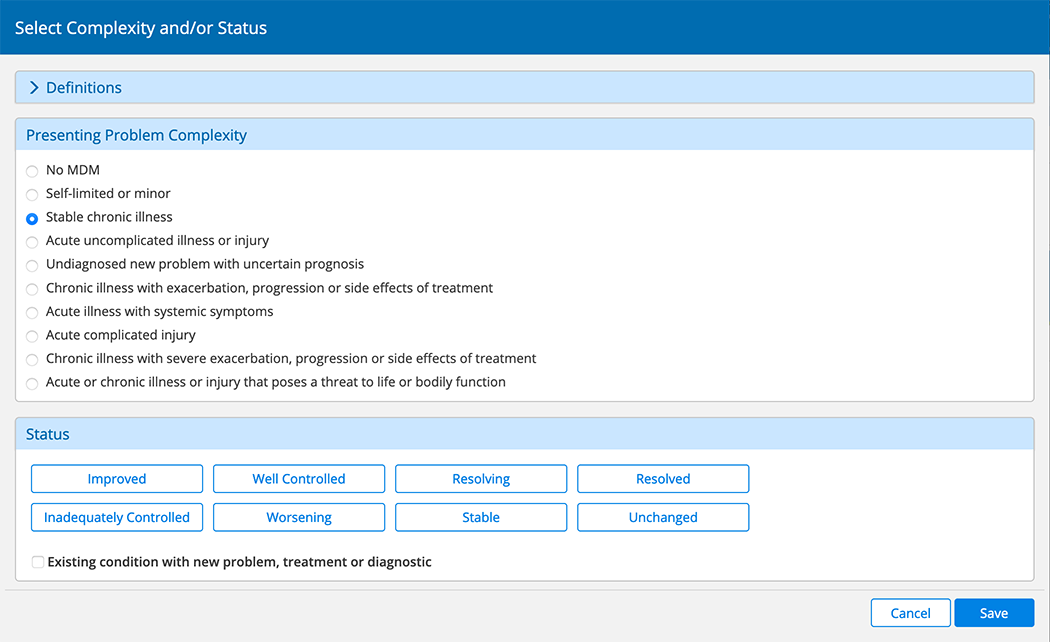Mark status as Resolved

point(663,479)
